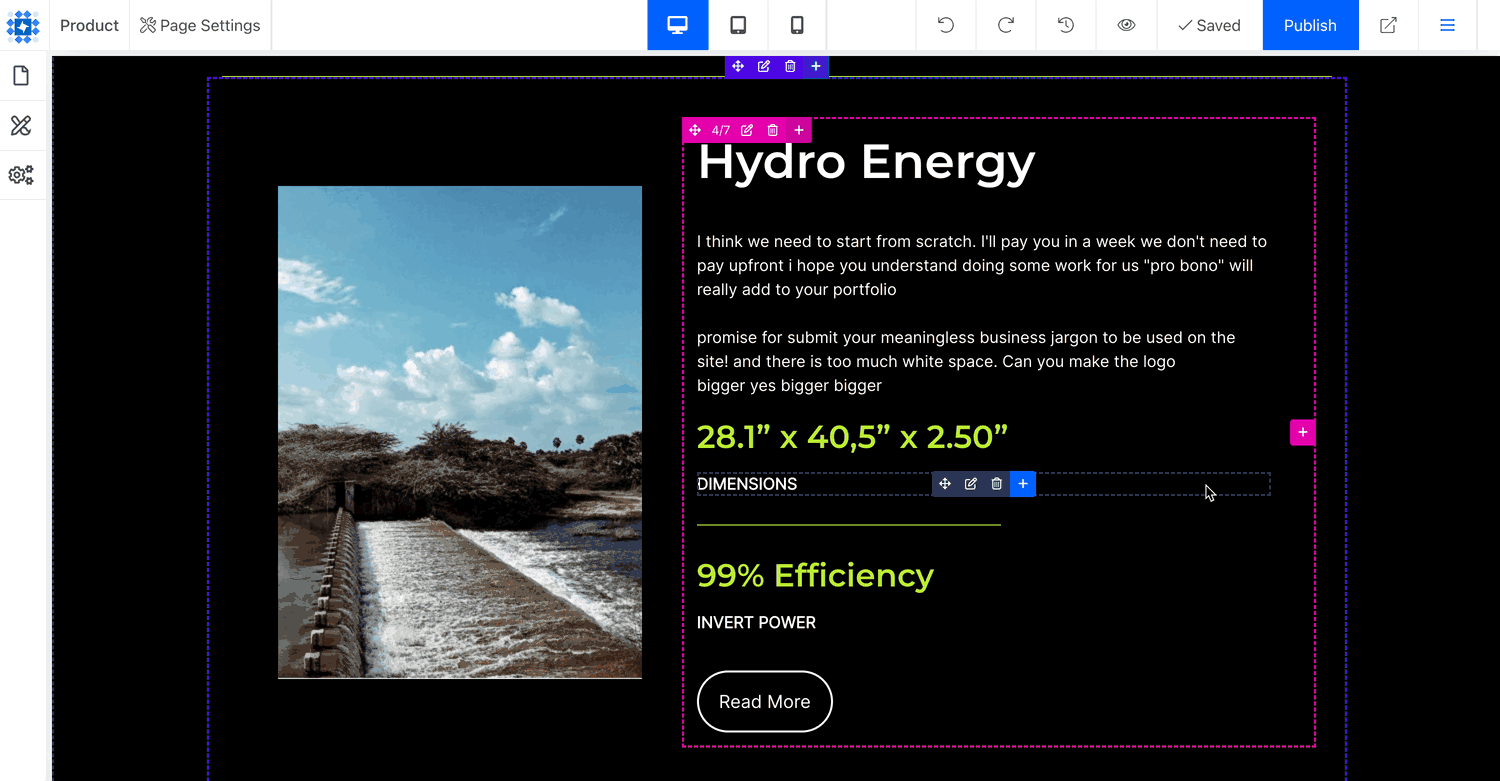Screen dimensions: 1500x781
Task: Move the DIMENSIONS element handle
Action: [945, 484]
